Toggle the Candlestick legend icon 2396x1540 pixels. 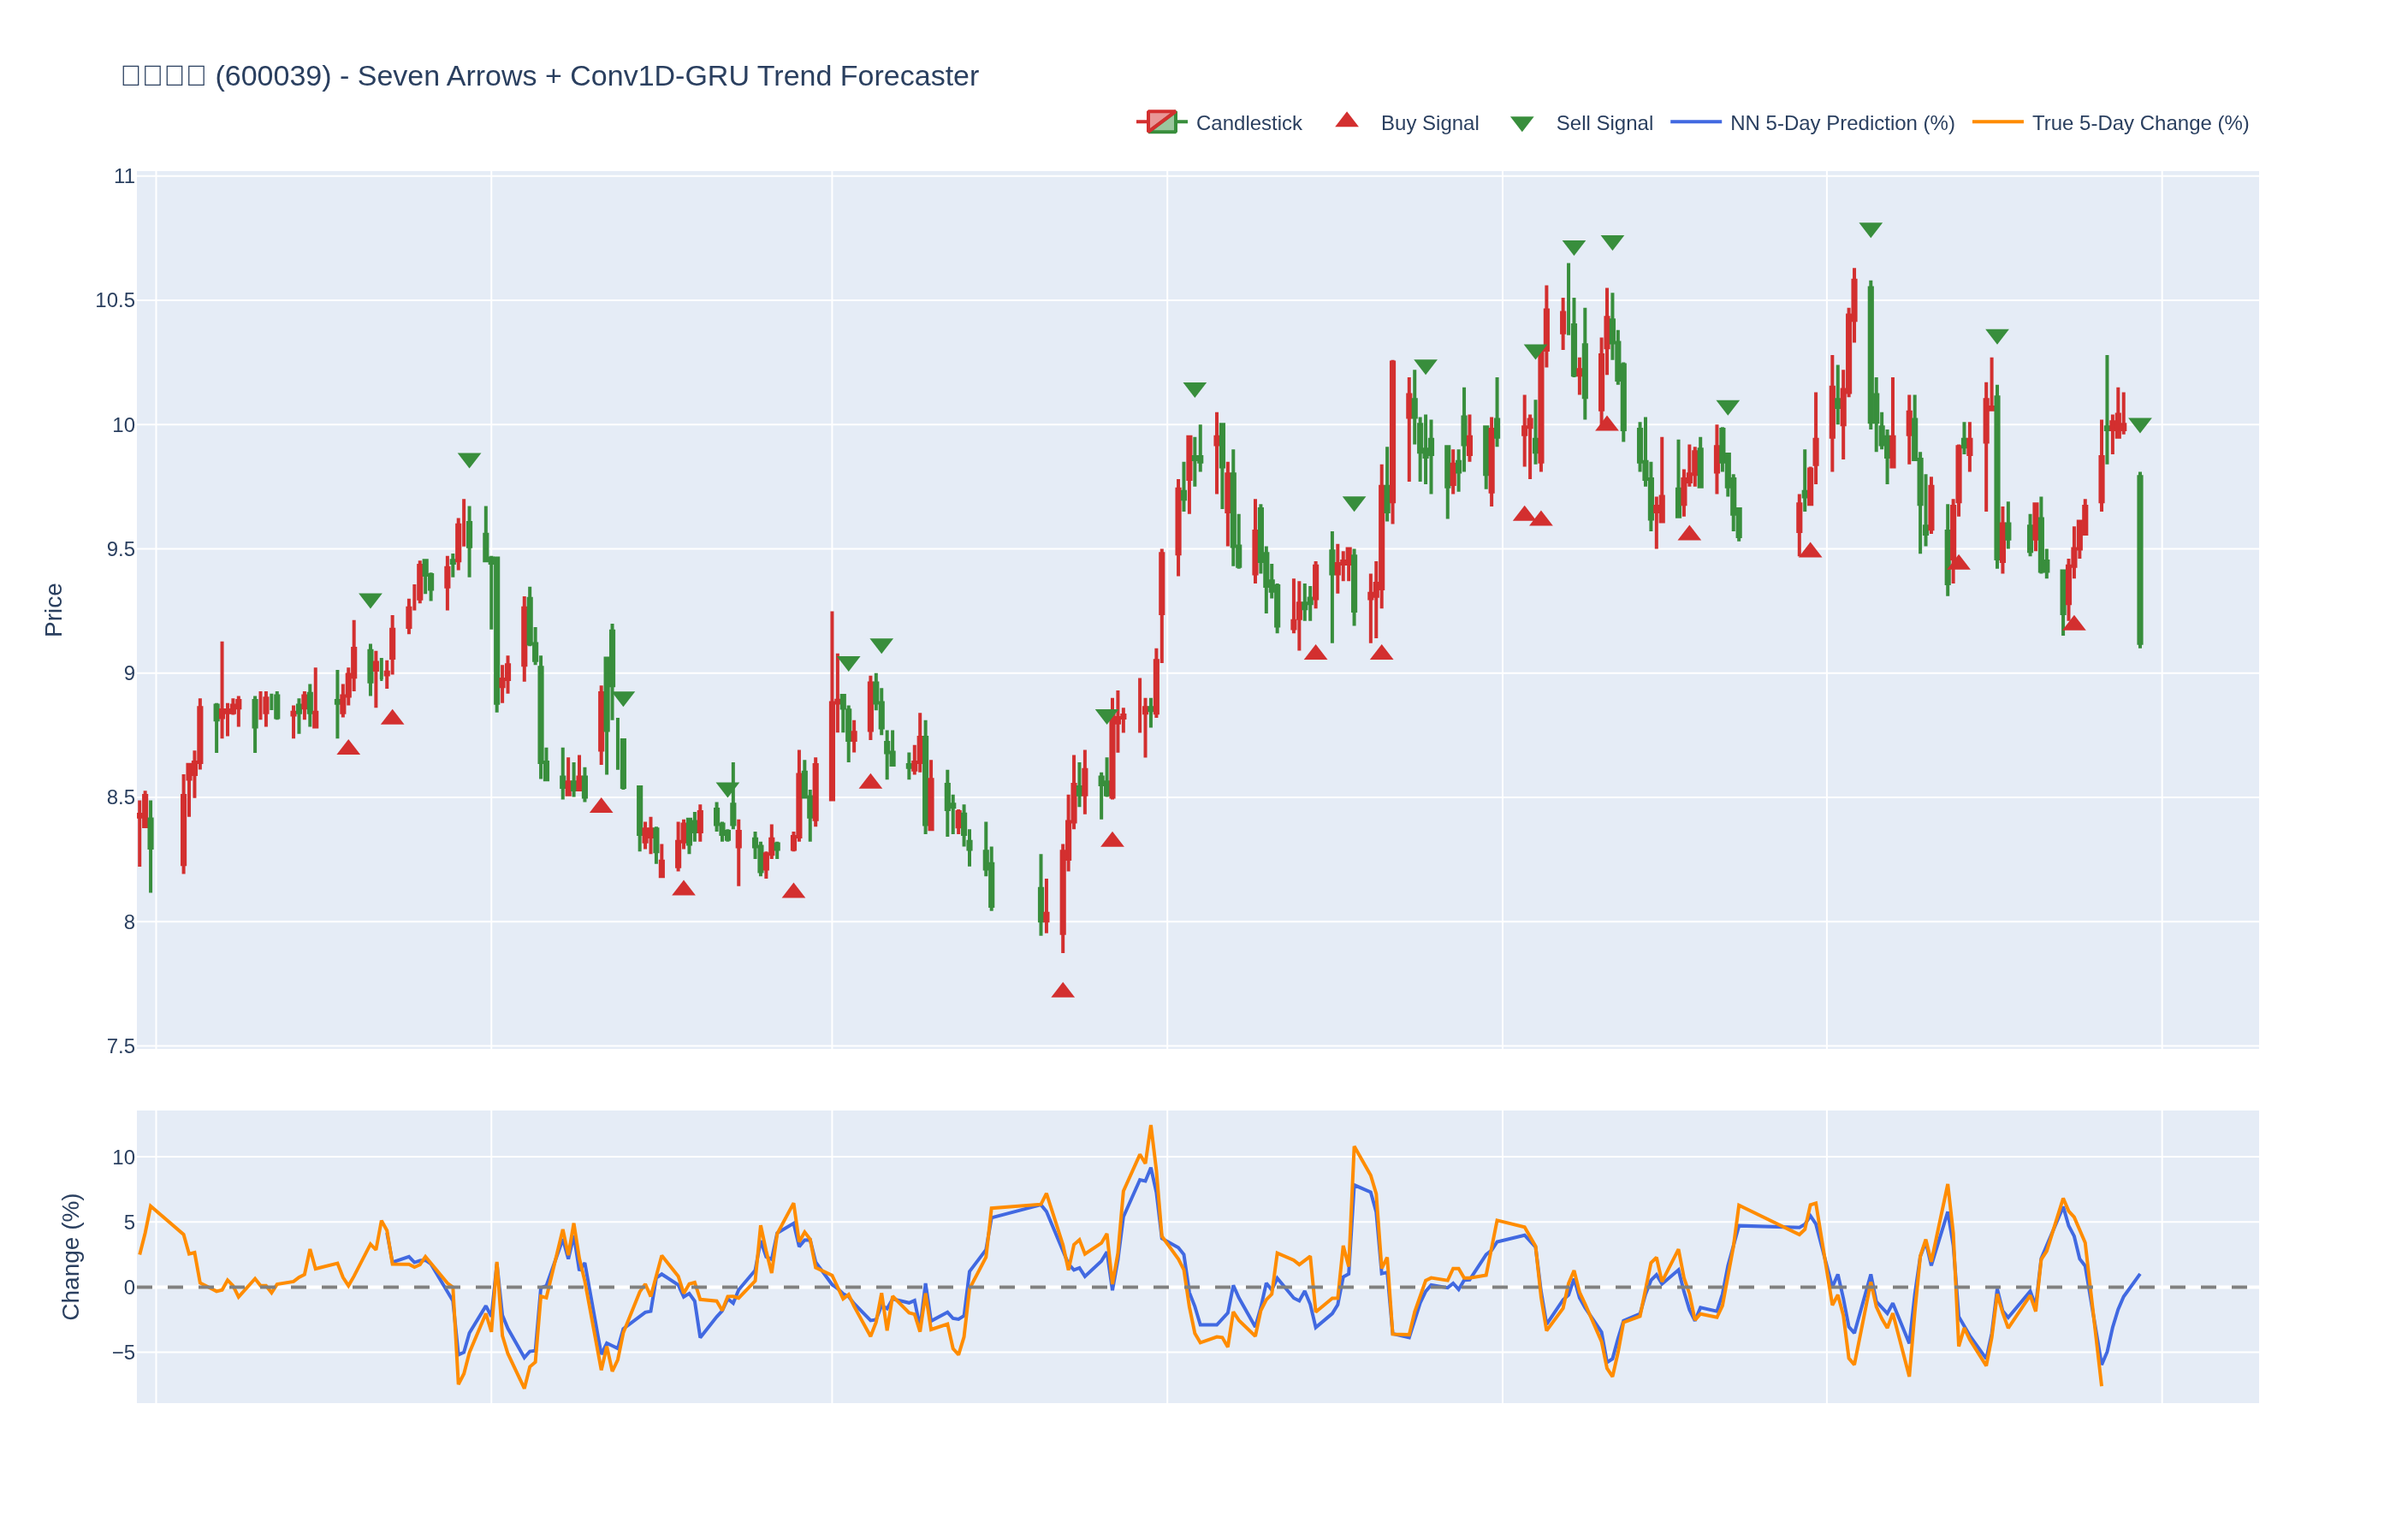(x=1161, y=123)
